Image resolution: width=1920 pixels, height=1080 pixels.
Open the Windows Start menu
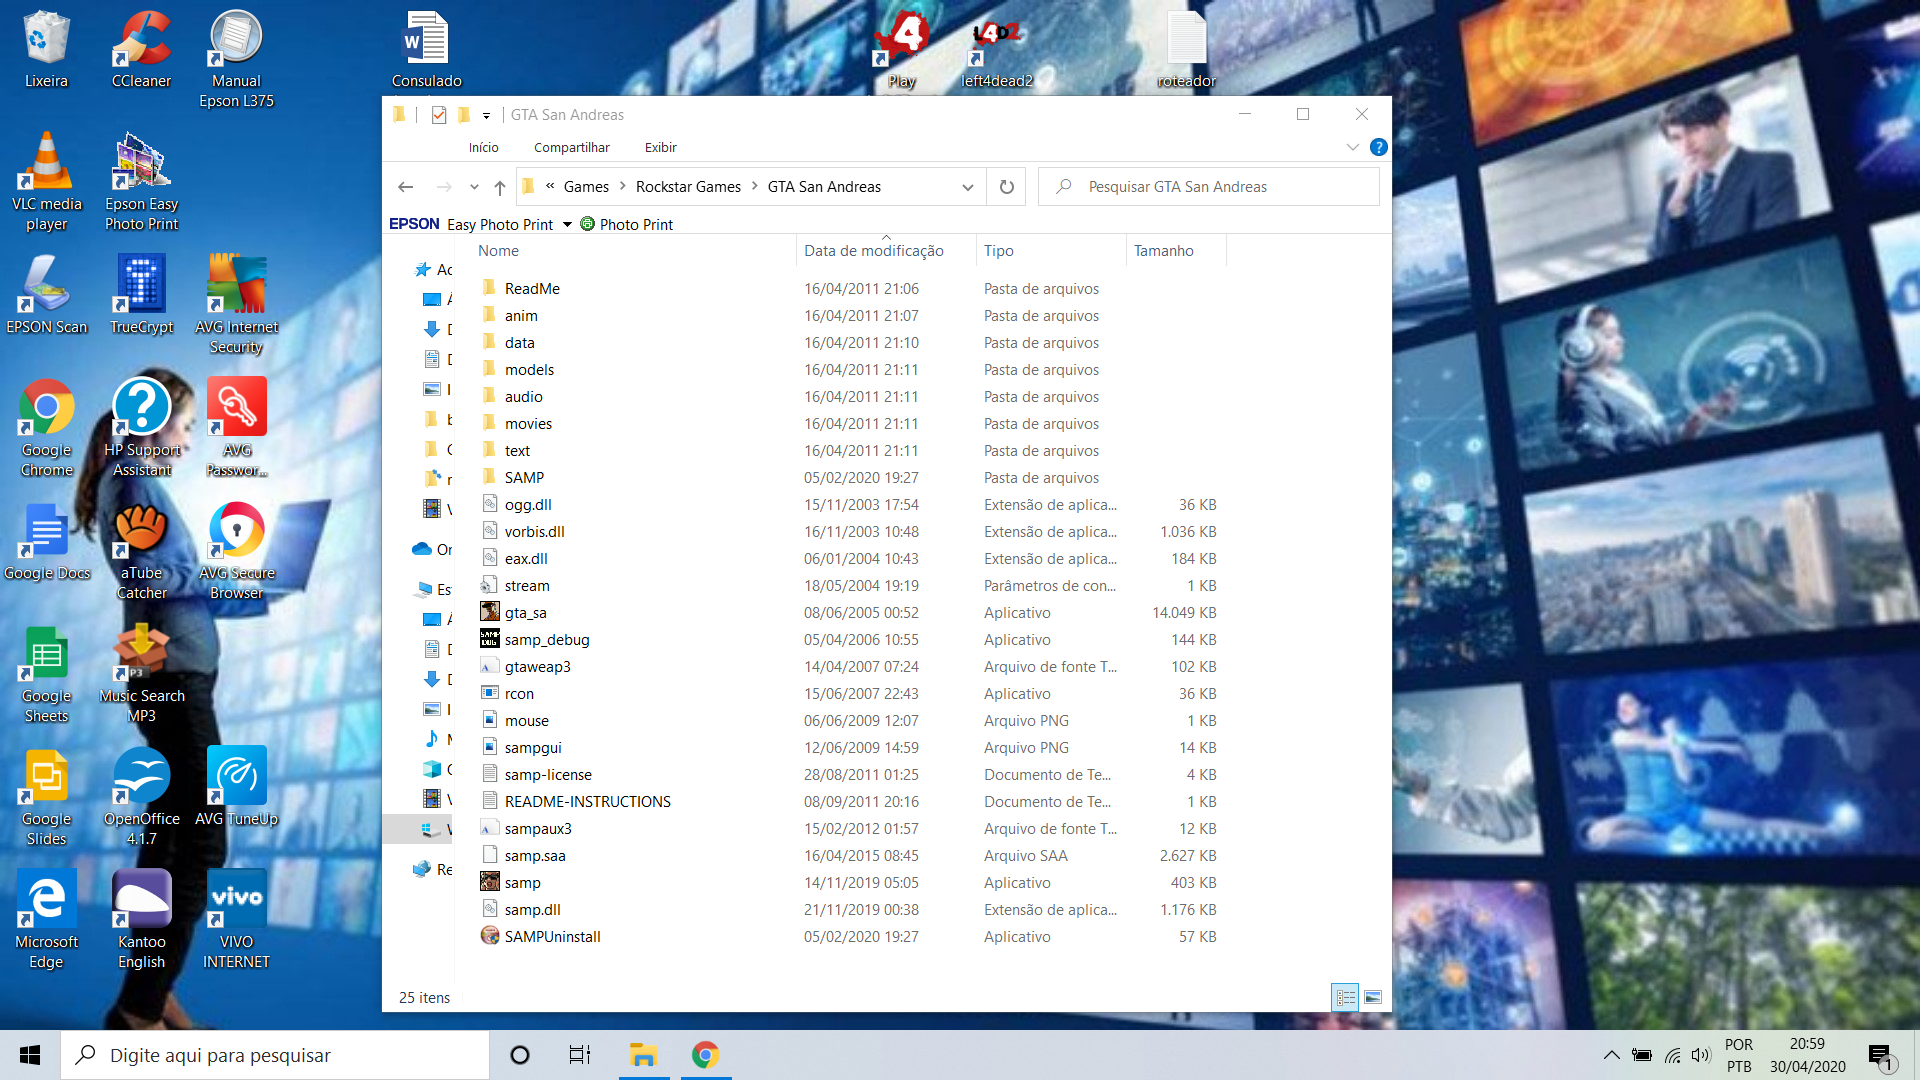click(x=30, y=1055)
